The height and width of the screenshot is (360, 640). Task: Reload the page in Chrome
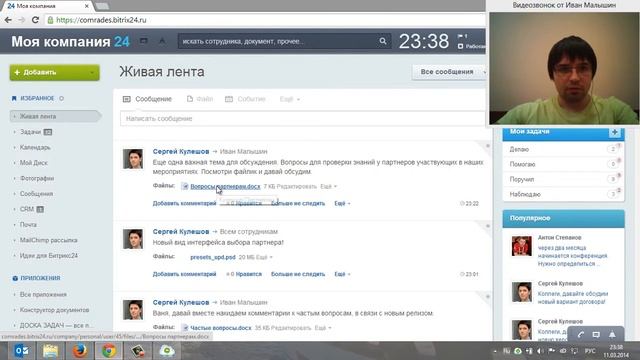36,20
